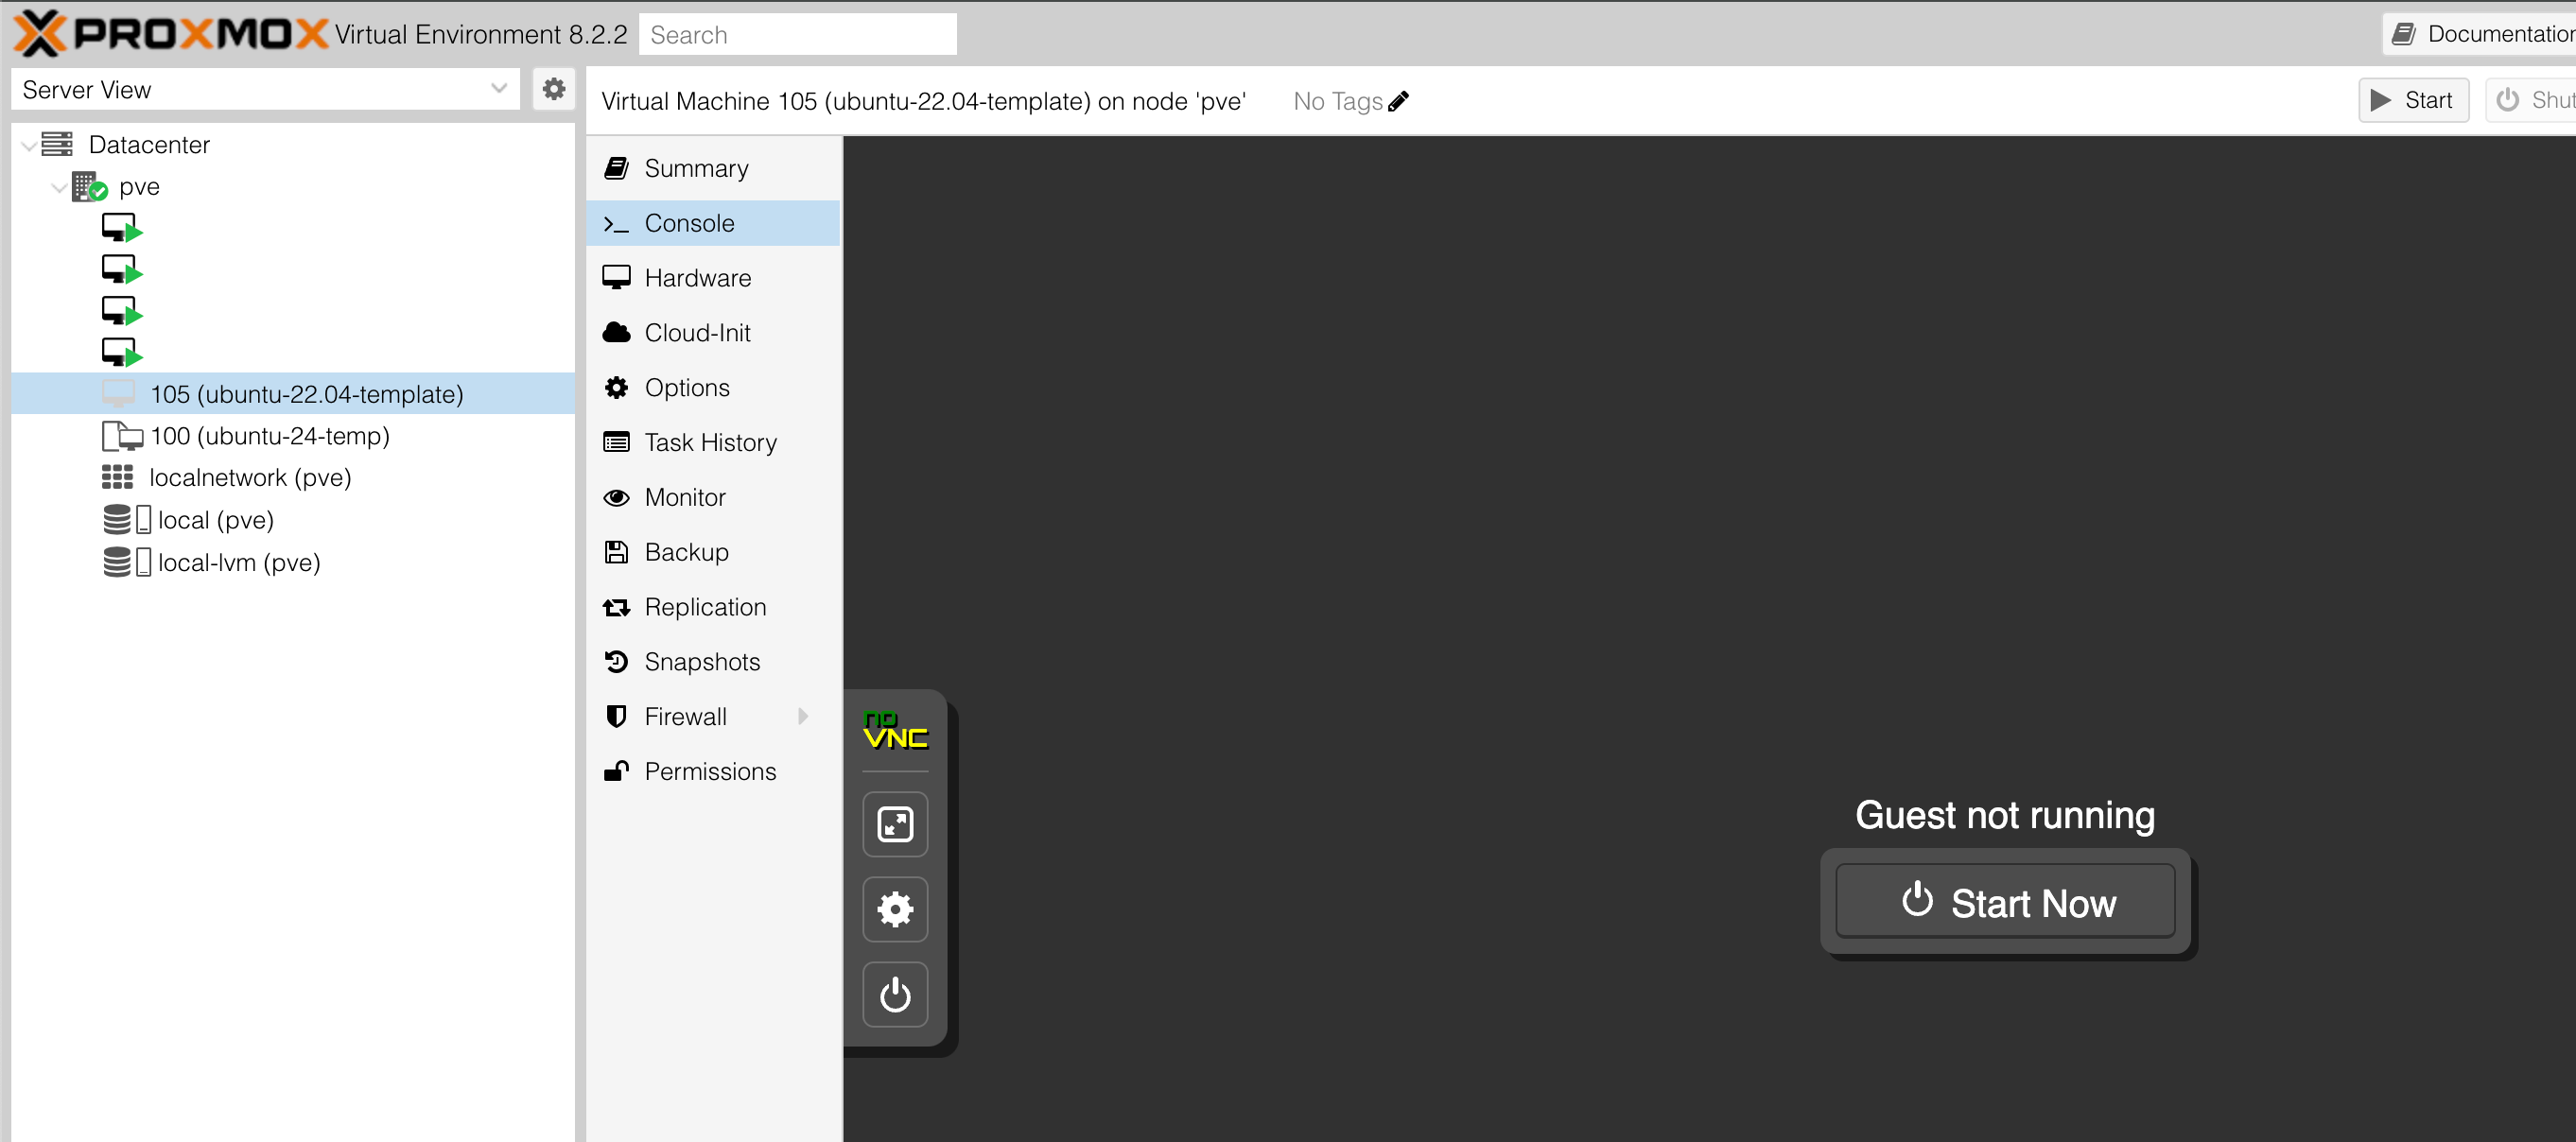2576x1142 pixels.
Task: Open the tree settings gear button
Action: pos(553,89)
